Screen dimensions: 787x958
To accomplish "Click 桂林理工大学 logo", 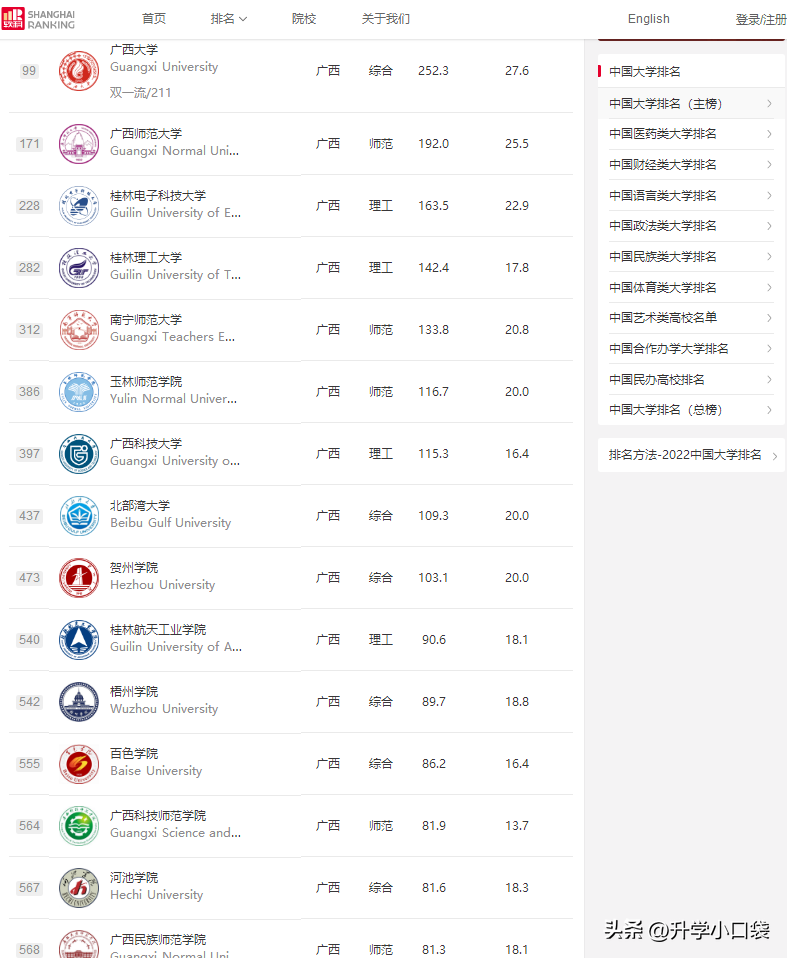I will [x=79, y=268].
